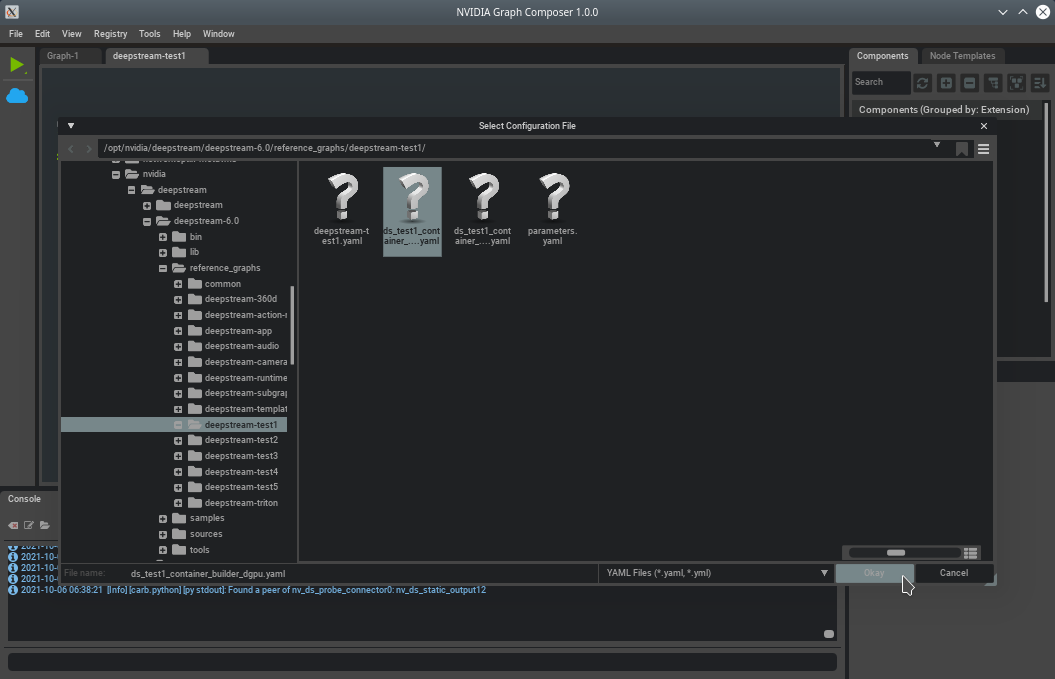
Task: Expand the deepstream-test2 folder
Action: [178, 440]
